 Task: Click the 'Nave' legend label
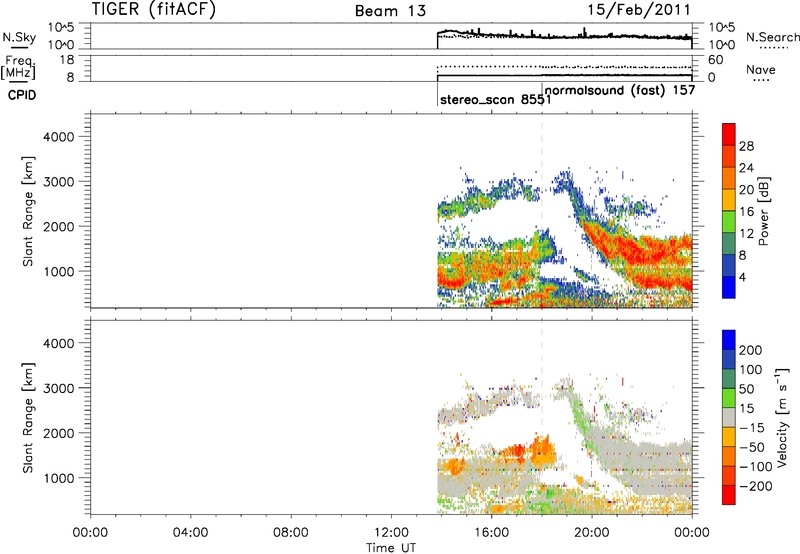761,70
